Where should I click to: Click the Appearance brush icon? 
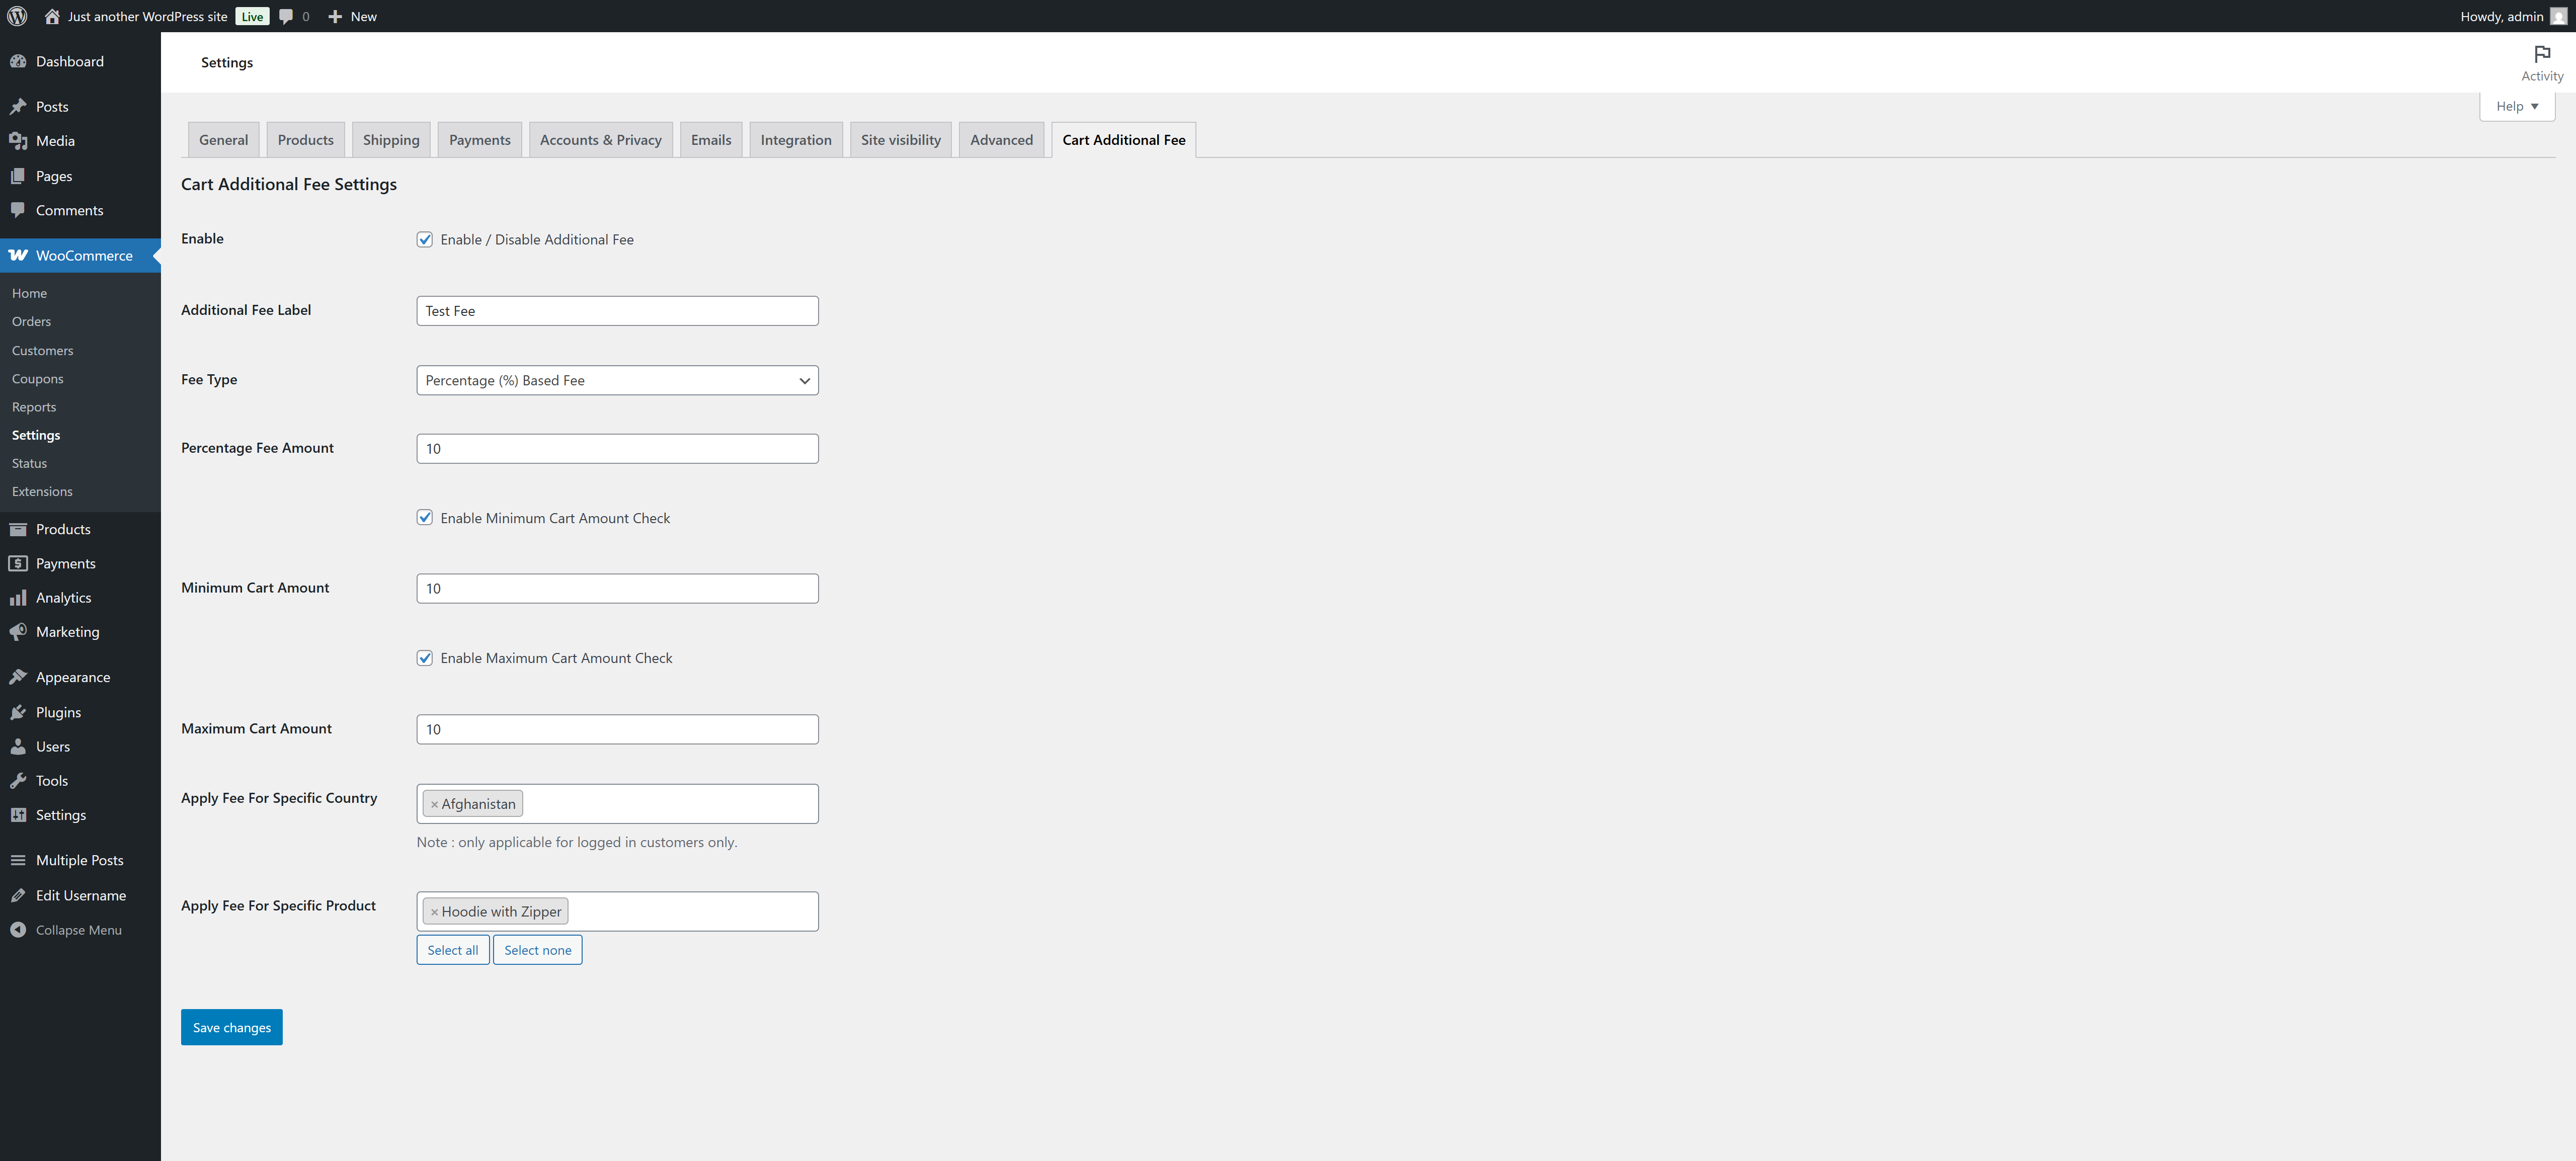click(18, 677)
